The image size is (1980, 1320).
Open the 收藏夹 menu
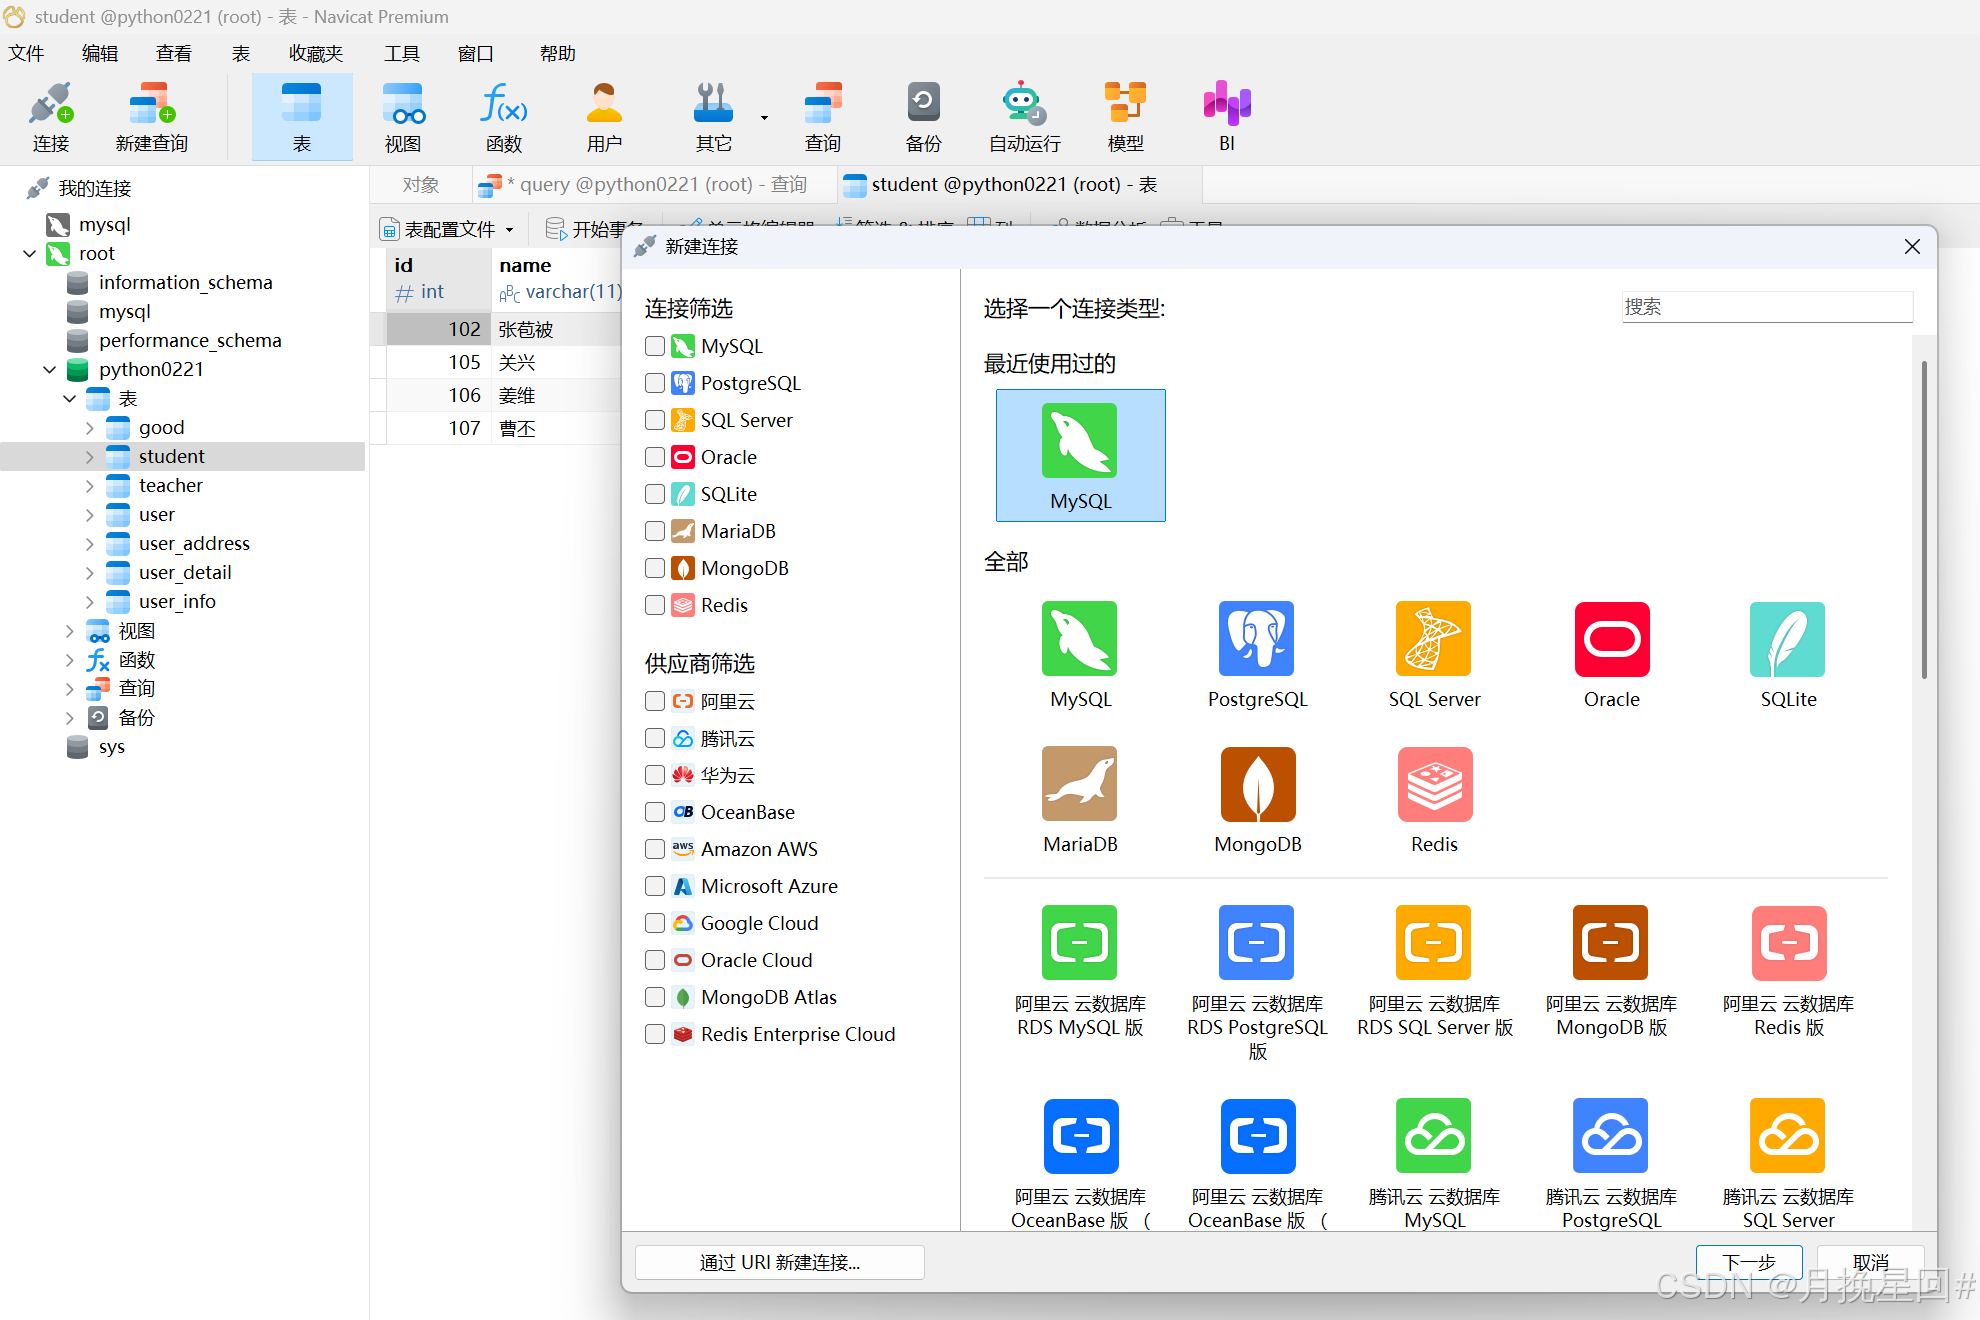point(315,53)
